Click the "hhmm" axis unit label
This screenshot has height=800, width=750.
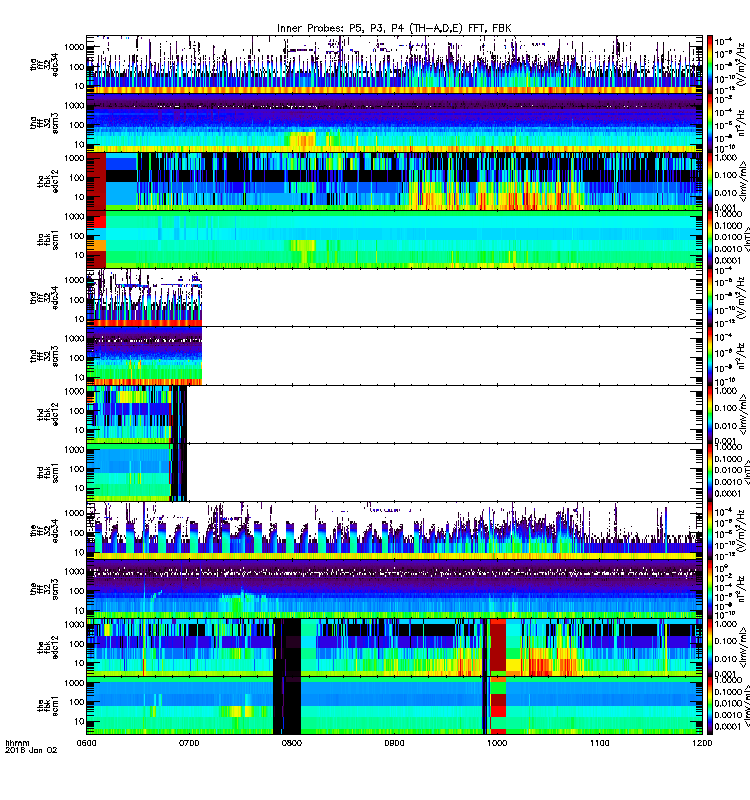(x=17, y=743)
